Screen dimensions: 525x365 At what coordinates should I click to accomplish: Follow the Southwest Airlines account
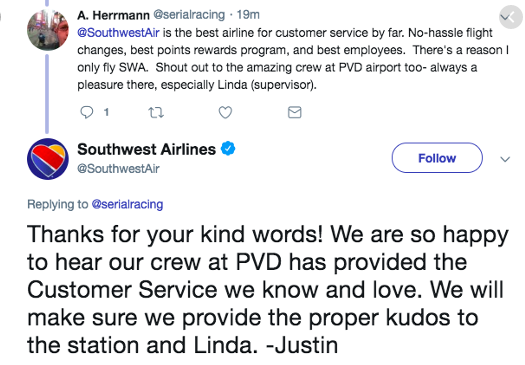437,158
